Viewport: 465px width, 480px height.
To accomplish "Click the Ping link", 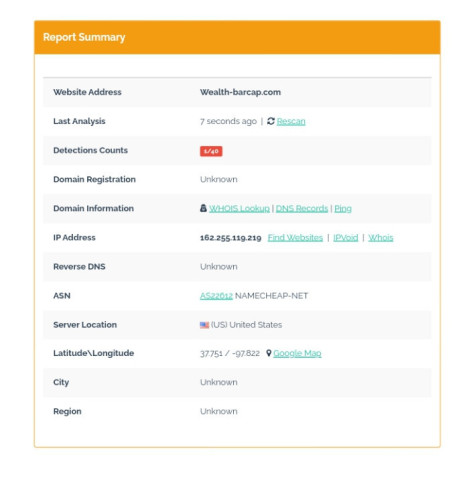I will (343, 209).
